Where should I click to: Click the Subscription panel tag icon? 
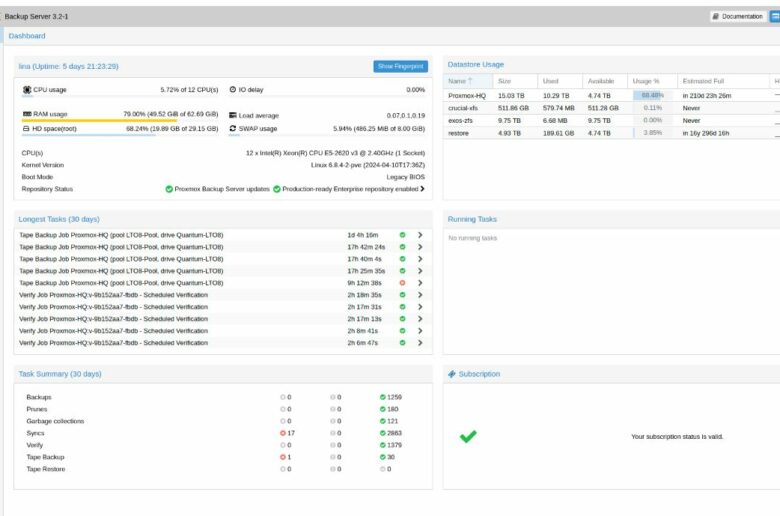coord(452,374)
